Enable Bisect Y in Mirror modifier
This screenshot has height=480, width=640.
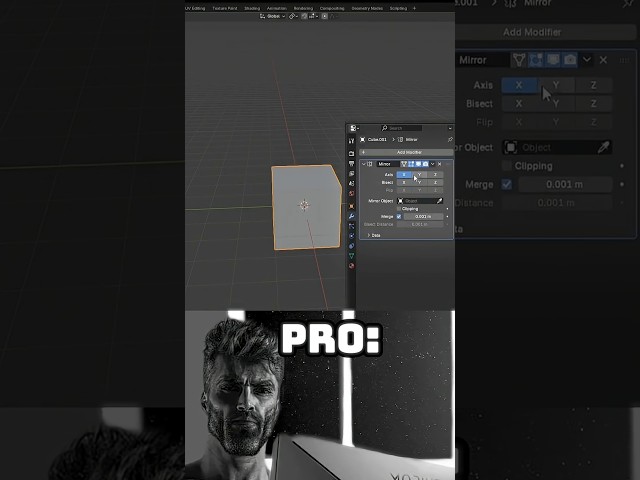pyautogui.click(x=420, y=182)
